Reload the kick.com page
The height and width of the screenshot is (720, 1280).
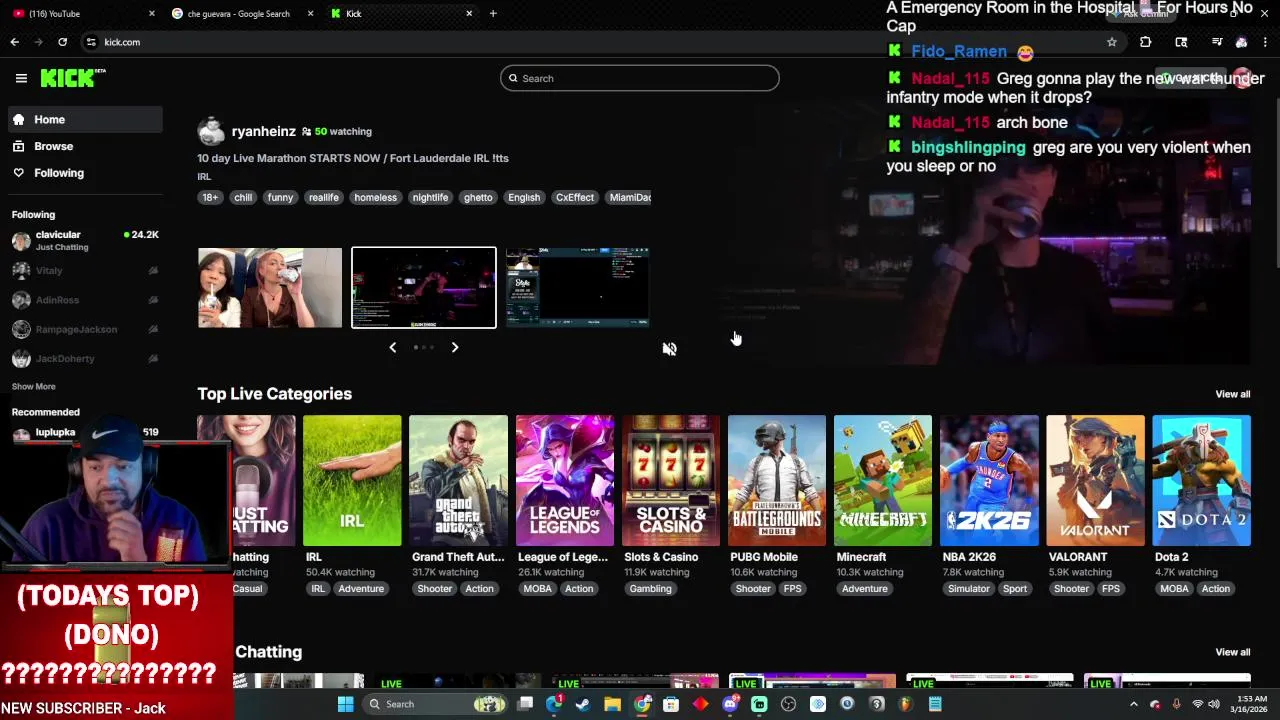[62, 42]
